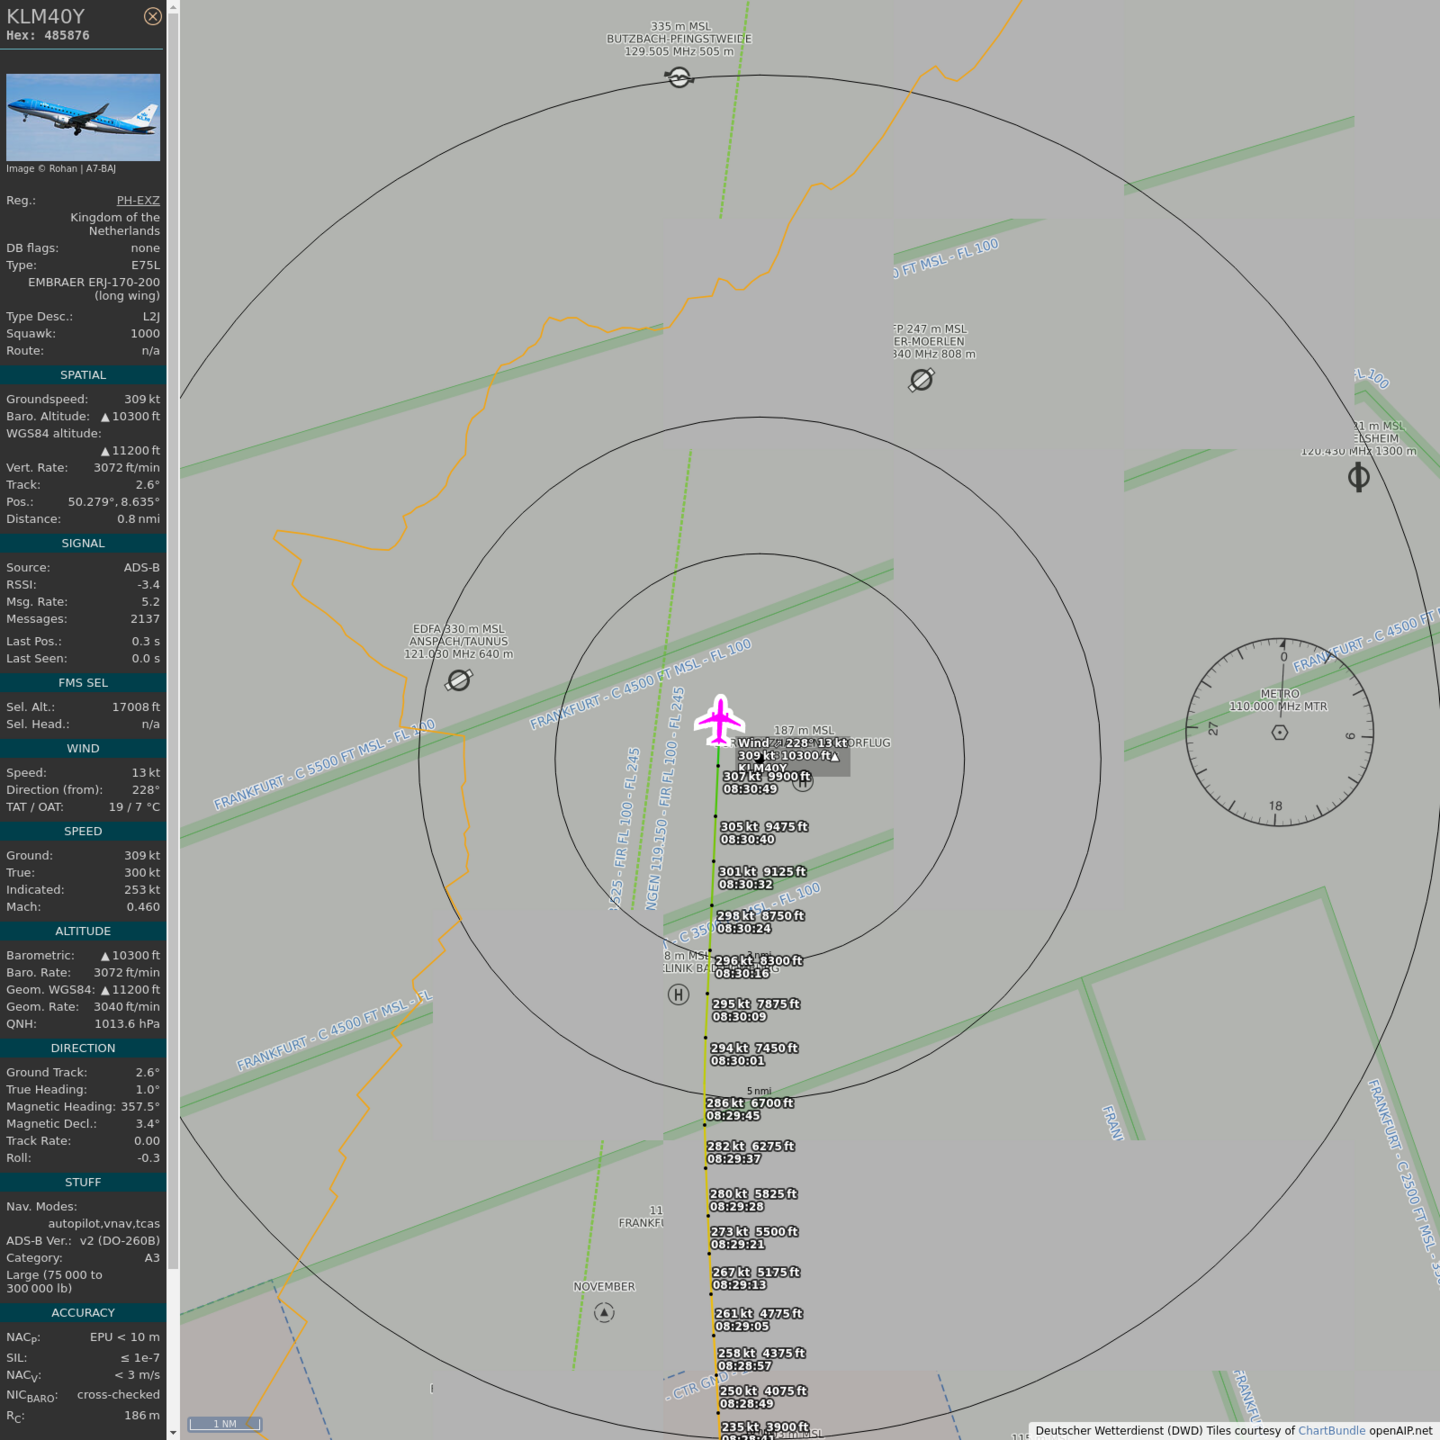Click the 08:29:45 track point label

point(733,1116)
